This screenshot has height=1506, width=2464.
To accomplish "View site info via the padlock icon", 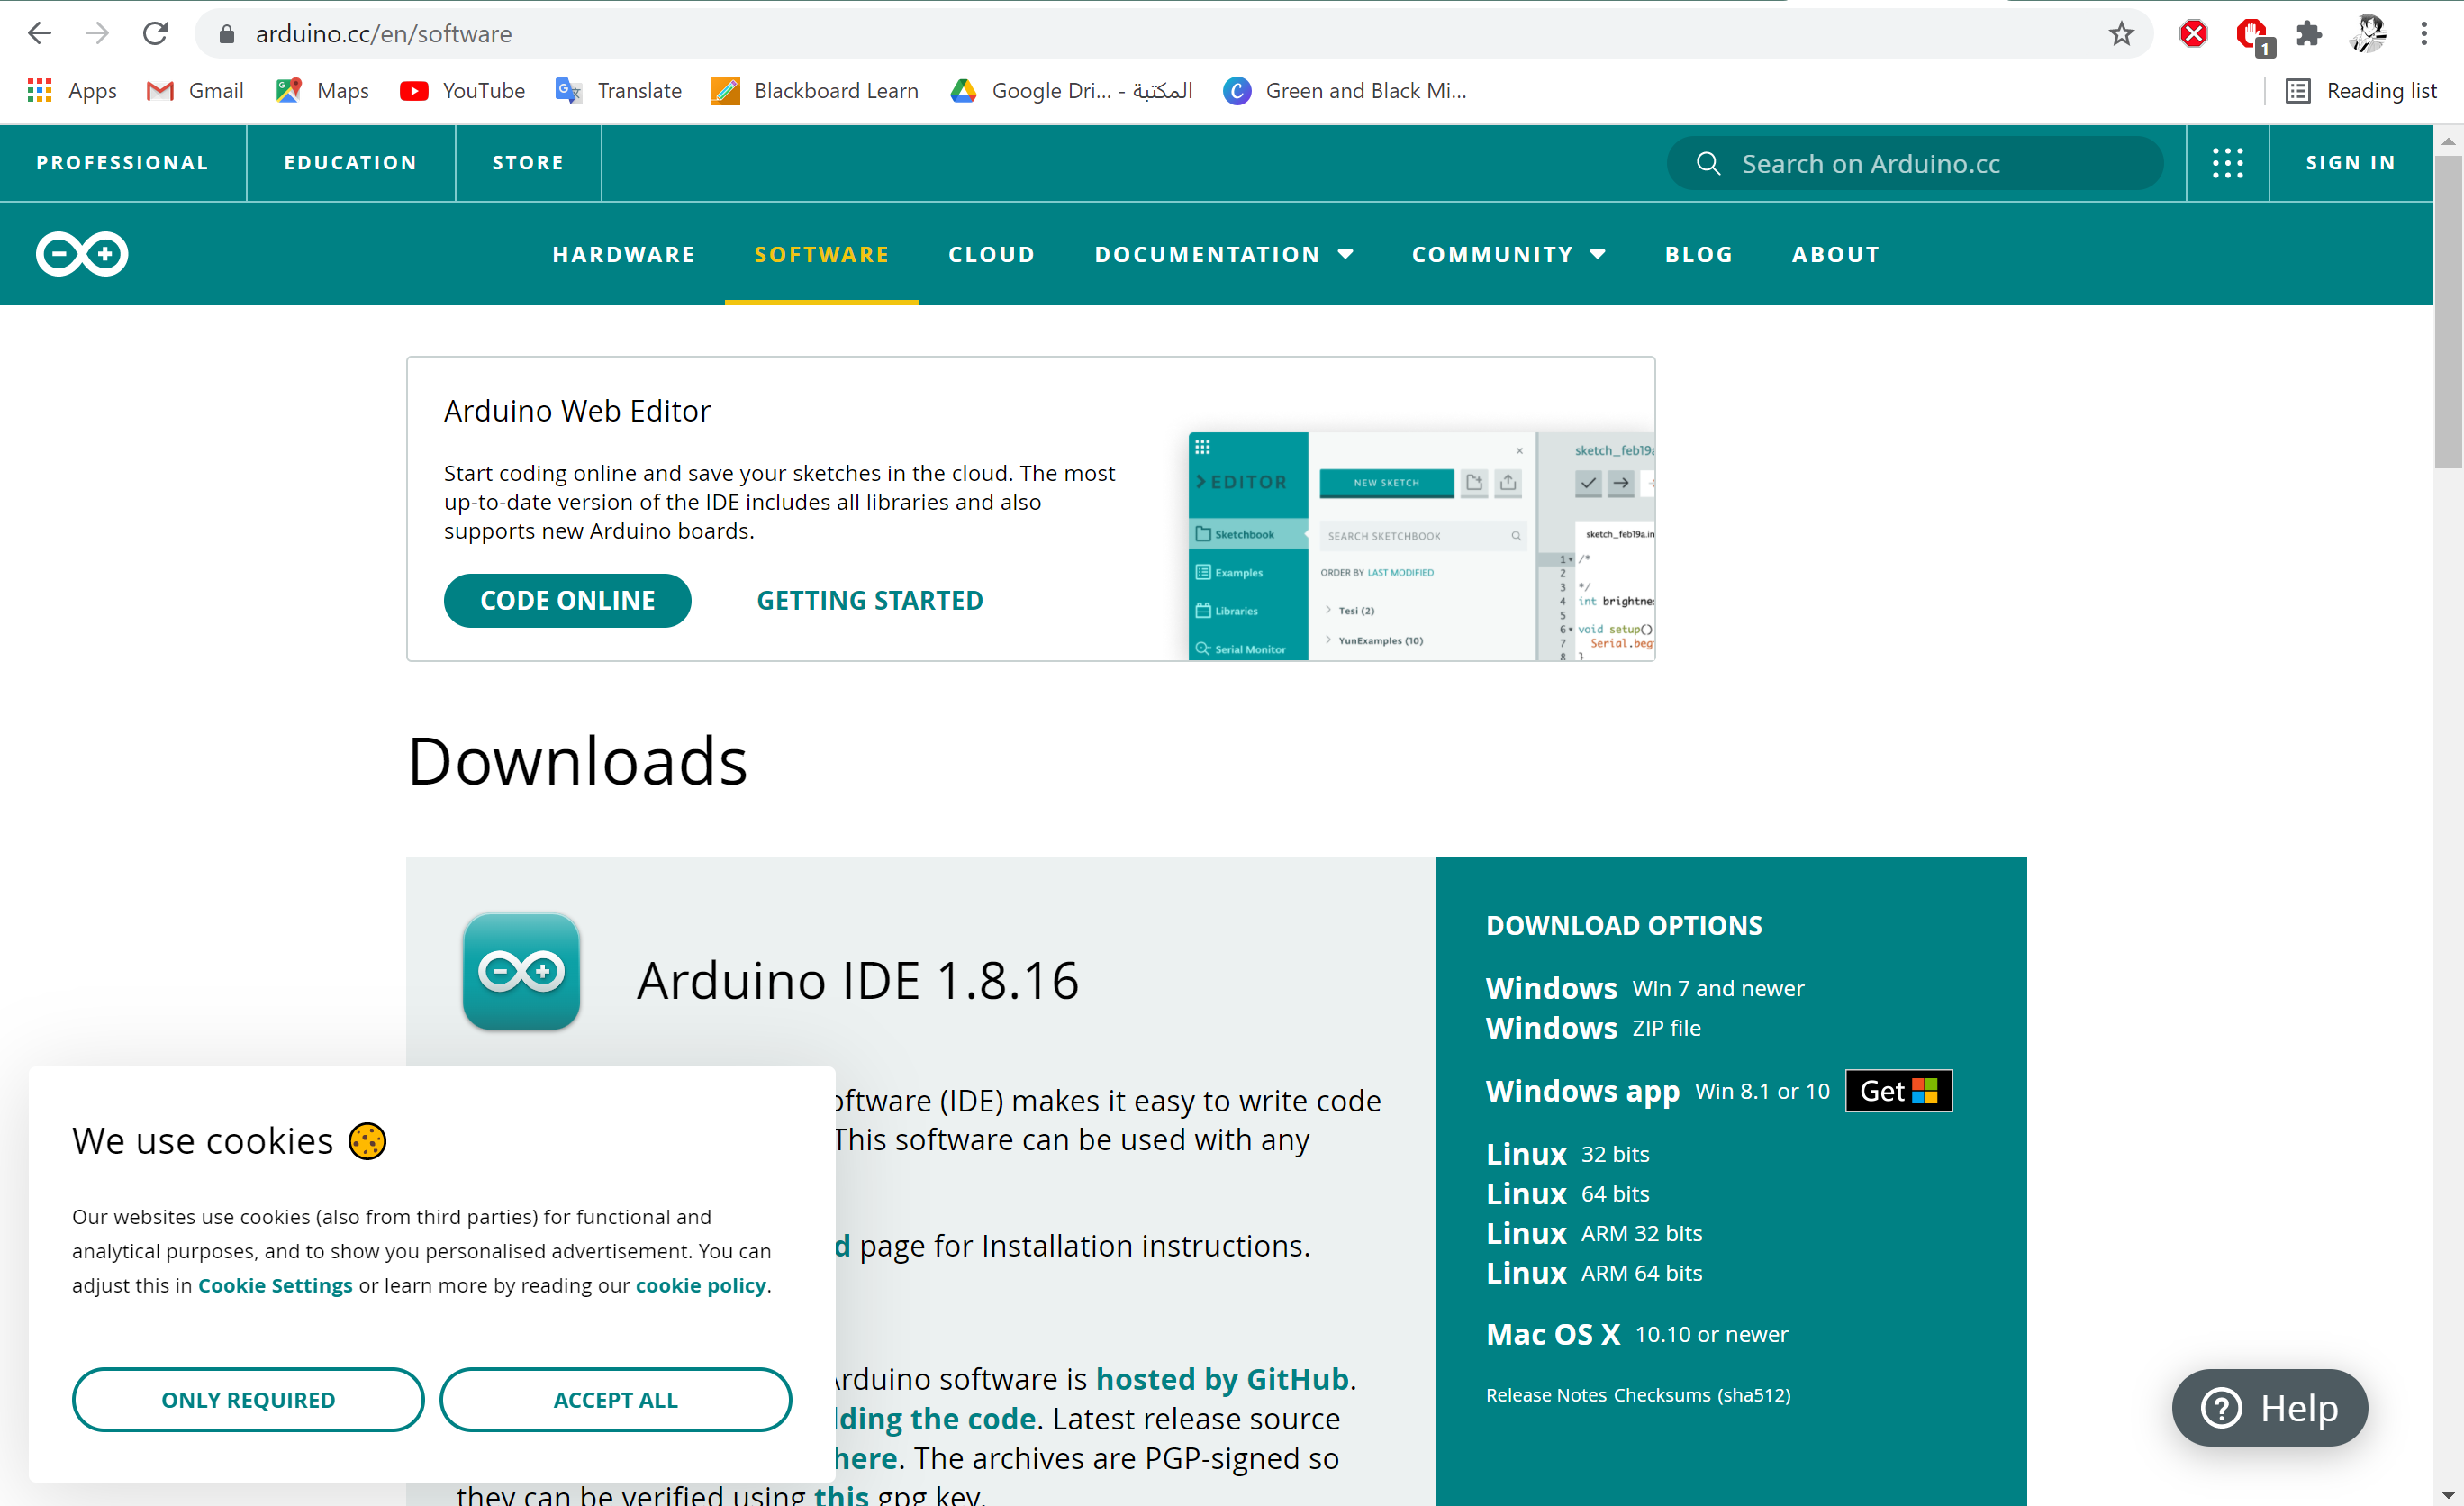I will (x=227, y=34).
